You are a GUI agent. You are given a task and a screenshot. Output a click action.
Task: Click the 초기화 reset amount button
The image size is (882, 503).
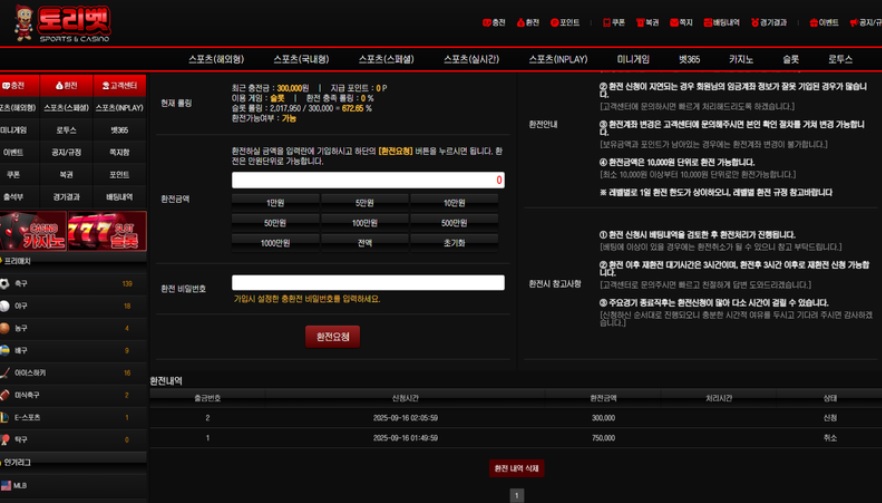[x=454, y=242]
